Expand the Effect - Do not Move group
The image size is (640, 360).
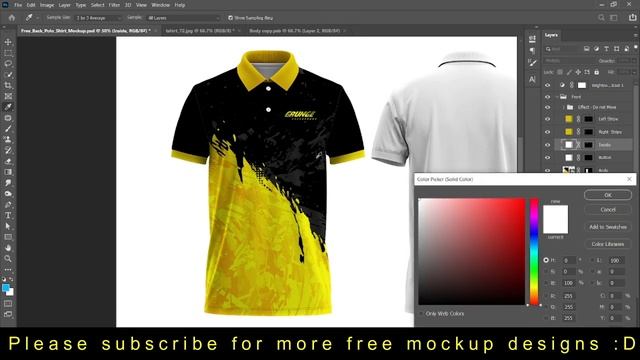coord(564,107)
